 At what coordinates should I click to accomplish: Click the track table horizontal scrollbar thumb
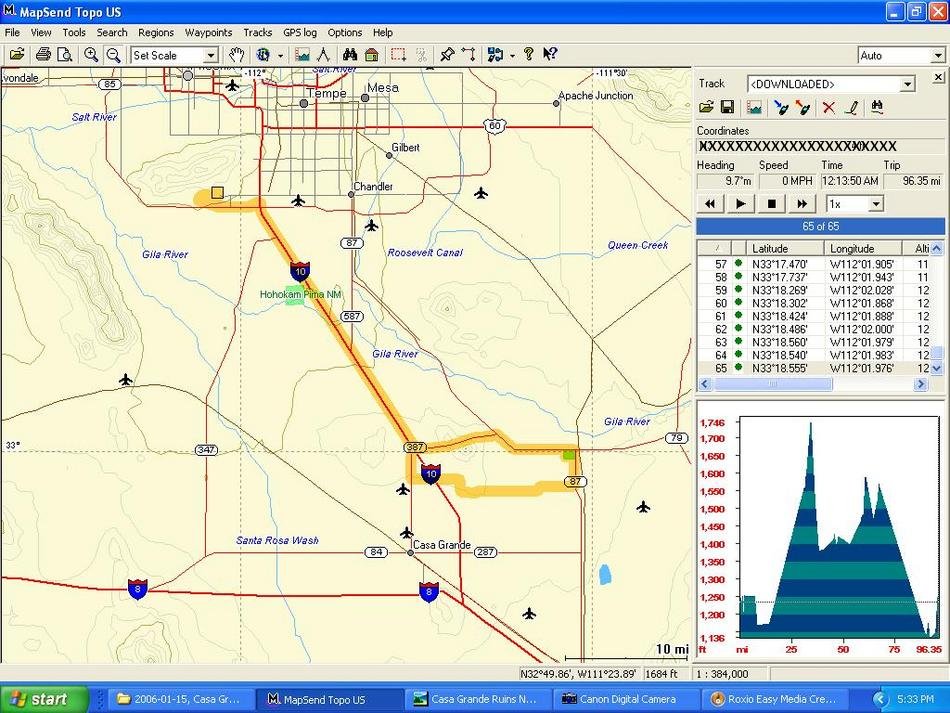772,384
